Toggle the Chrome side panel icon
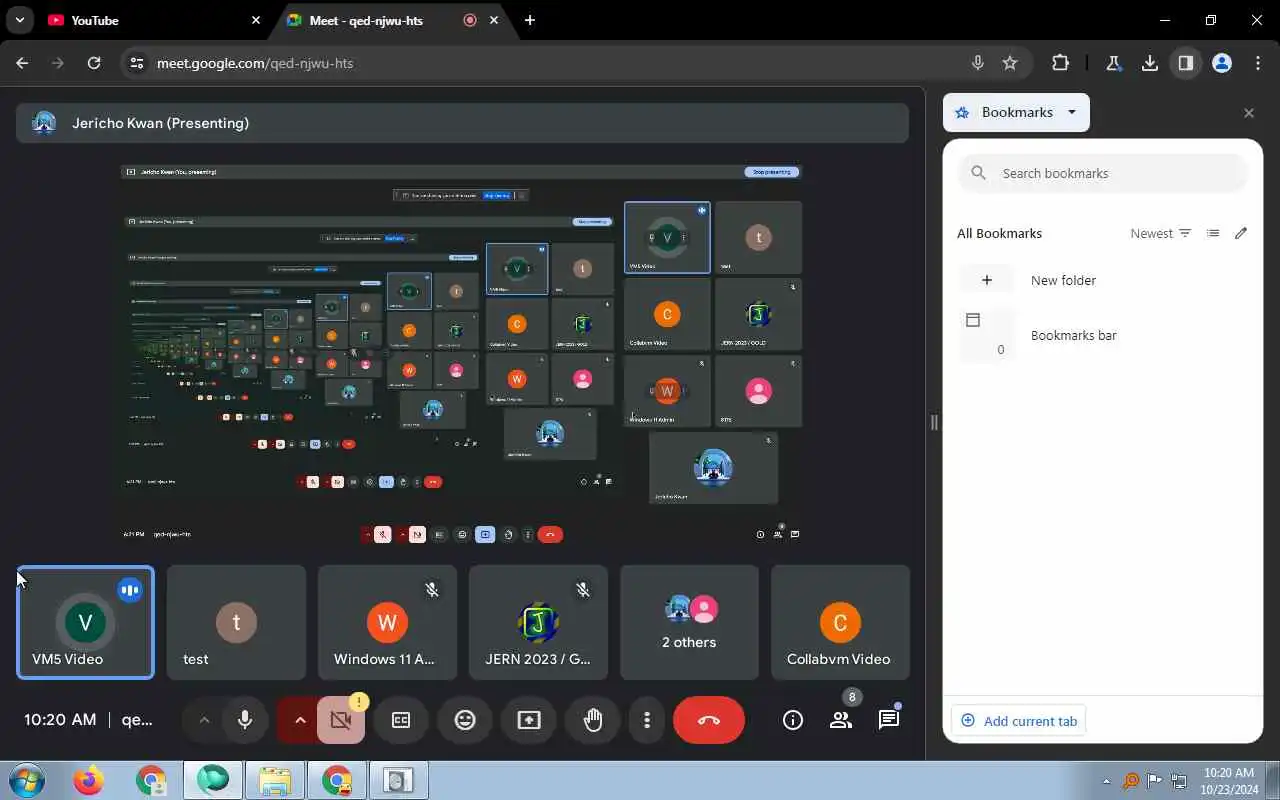The image size is (1280, 800). 1186,63
